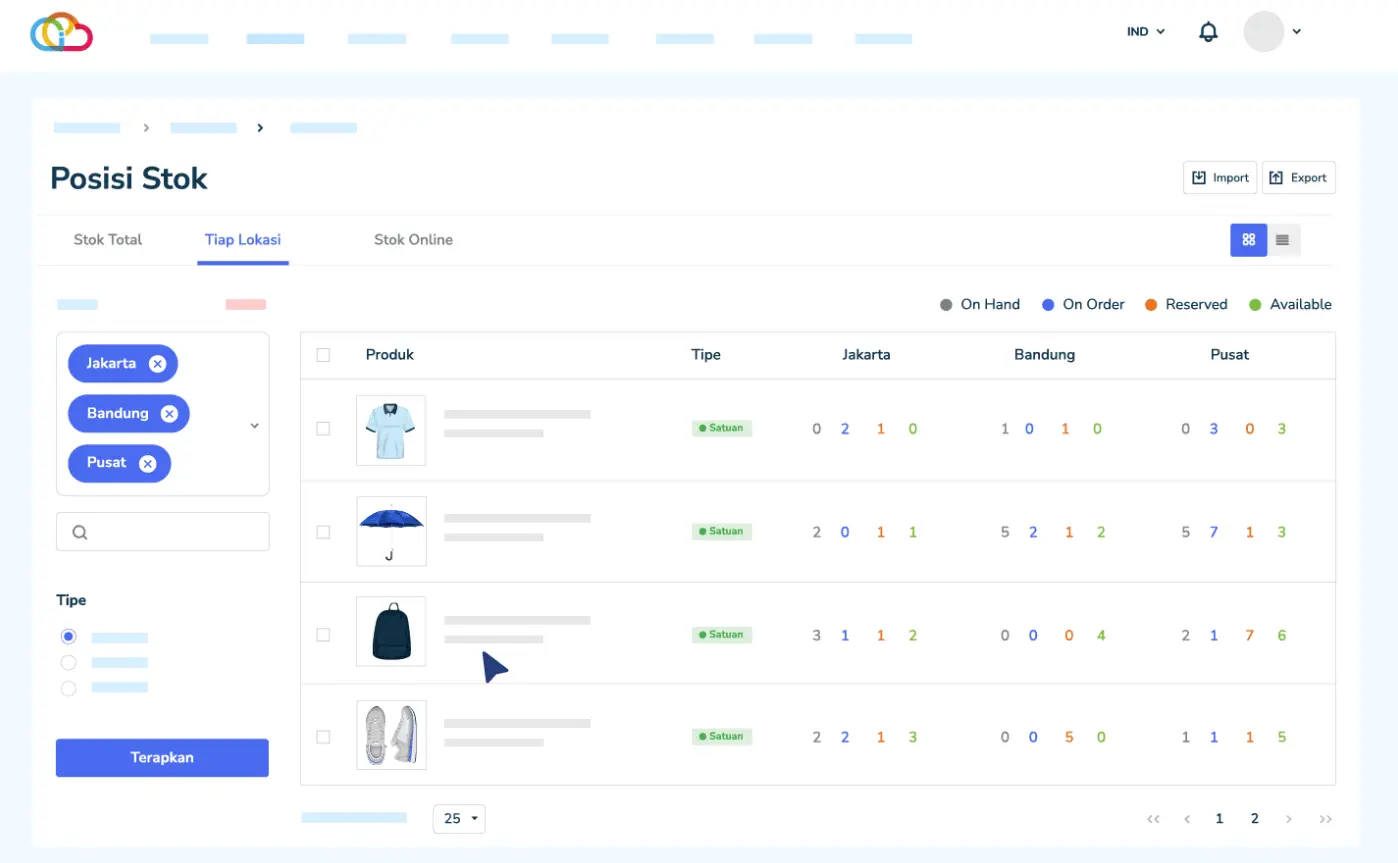The width and height of the screenshot is (1398, 863).
Task: Check the checkbox on the umbrella product row
Action: pos(323,531)
